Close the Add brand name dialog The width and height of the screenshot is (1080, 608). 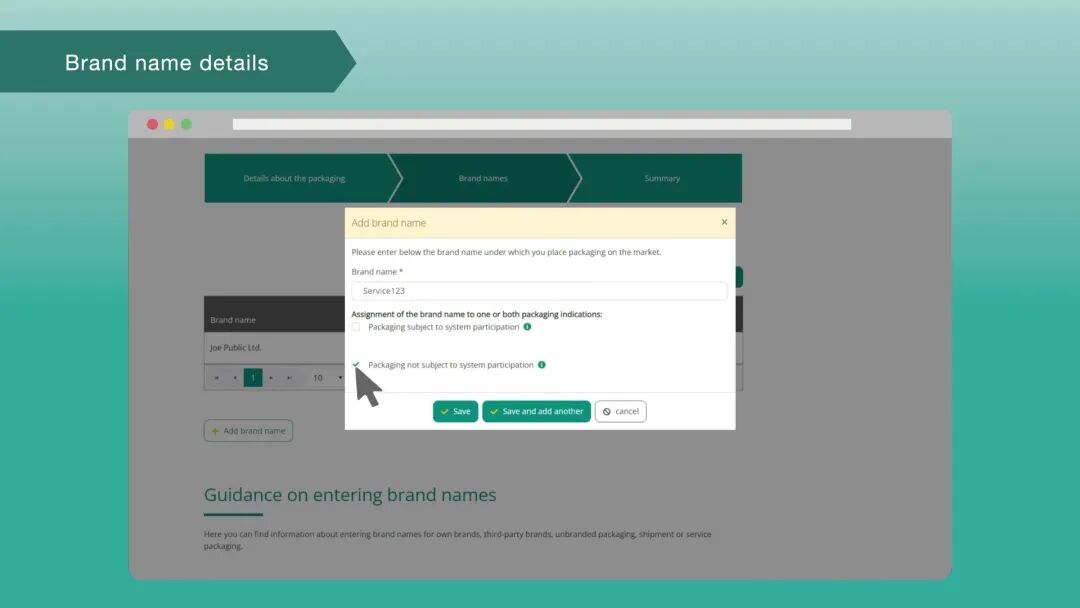pyautogui.click(x=724, y=222)
